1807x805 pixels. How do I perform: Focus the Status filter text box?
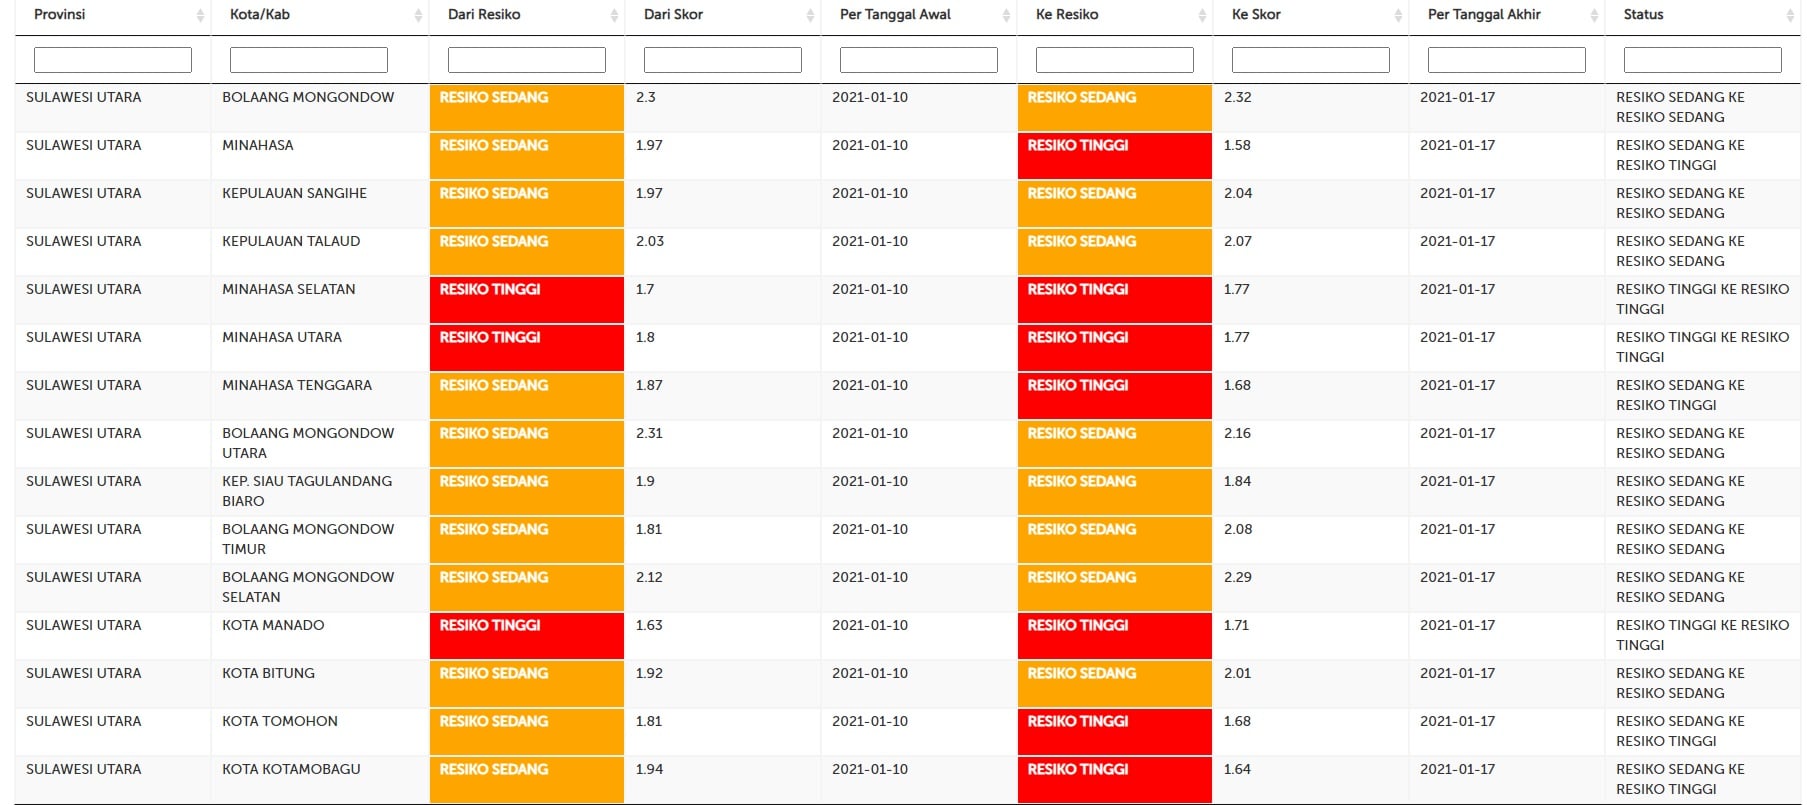1703,60
